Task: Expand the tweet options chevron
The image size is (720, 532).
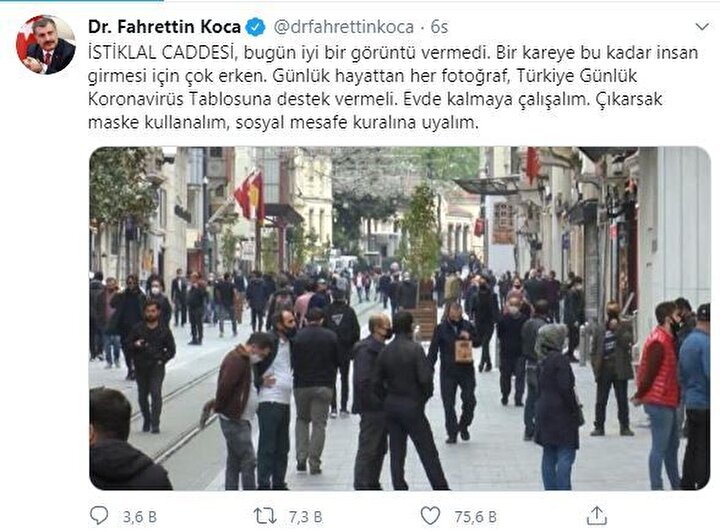Action: pyautogui.click(x=702, y=27)
